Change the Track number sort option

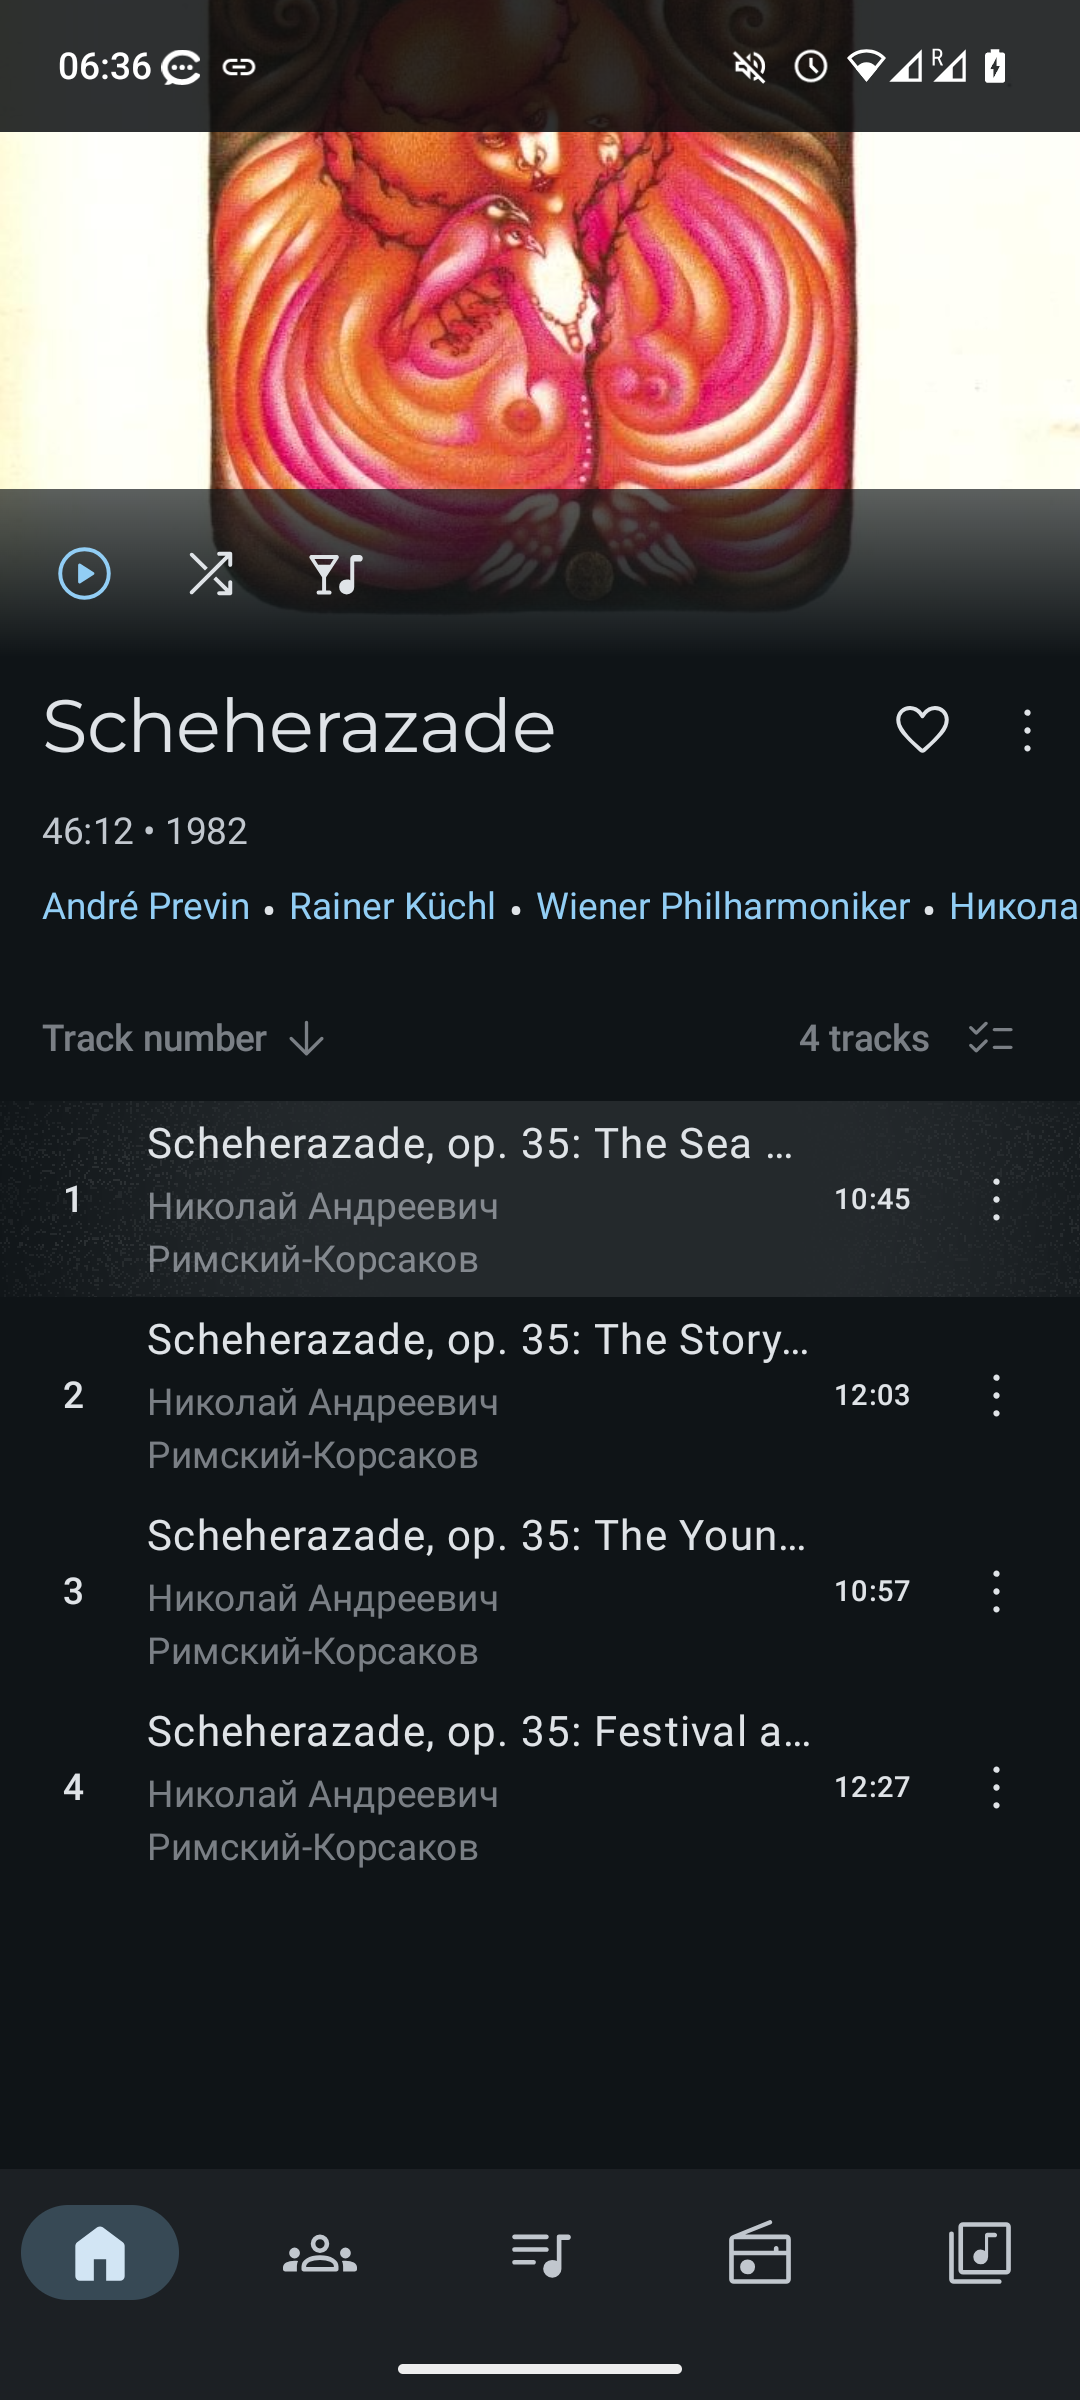coord(155,1038)
